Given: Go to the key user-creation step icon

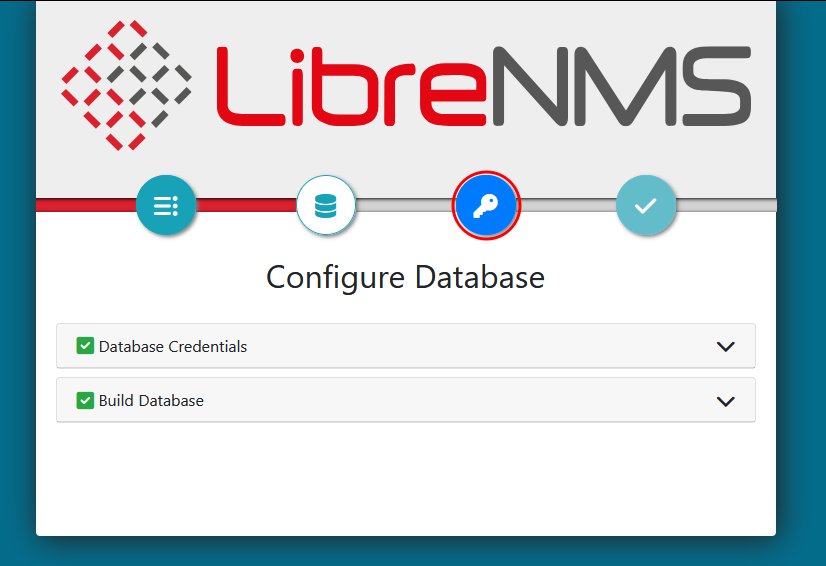Looking at the screenshot, I should pyautogui.click(x=486, y=205).
